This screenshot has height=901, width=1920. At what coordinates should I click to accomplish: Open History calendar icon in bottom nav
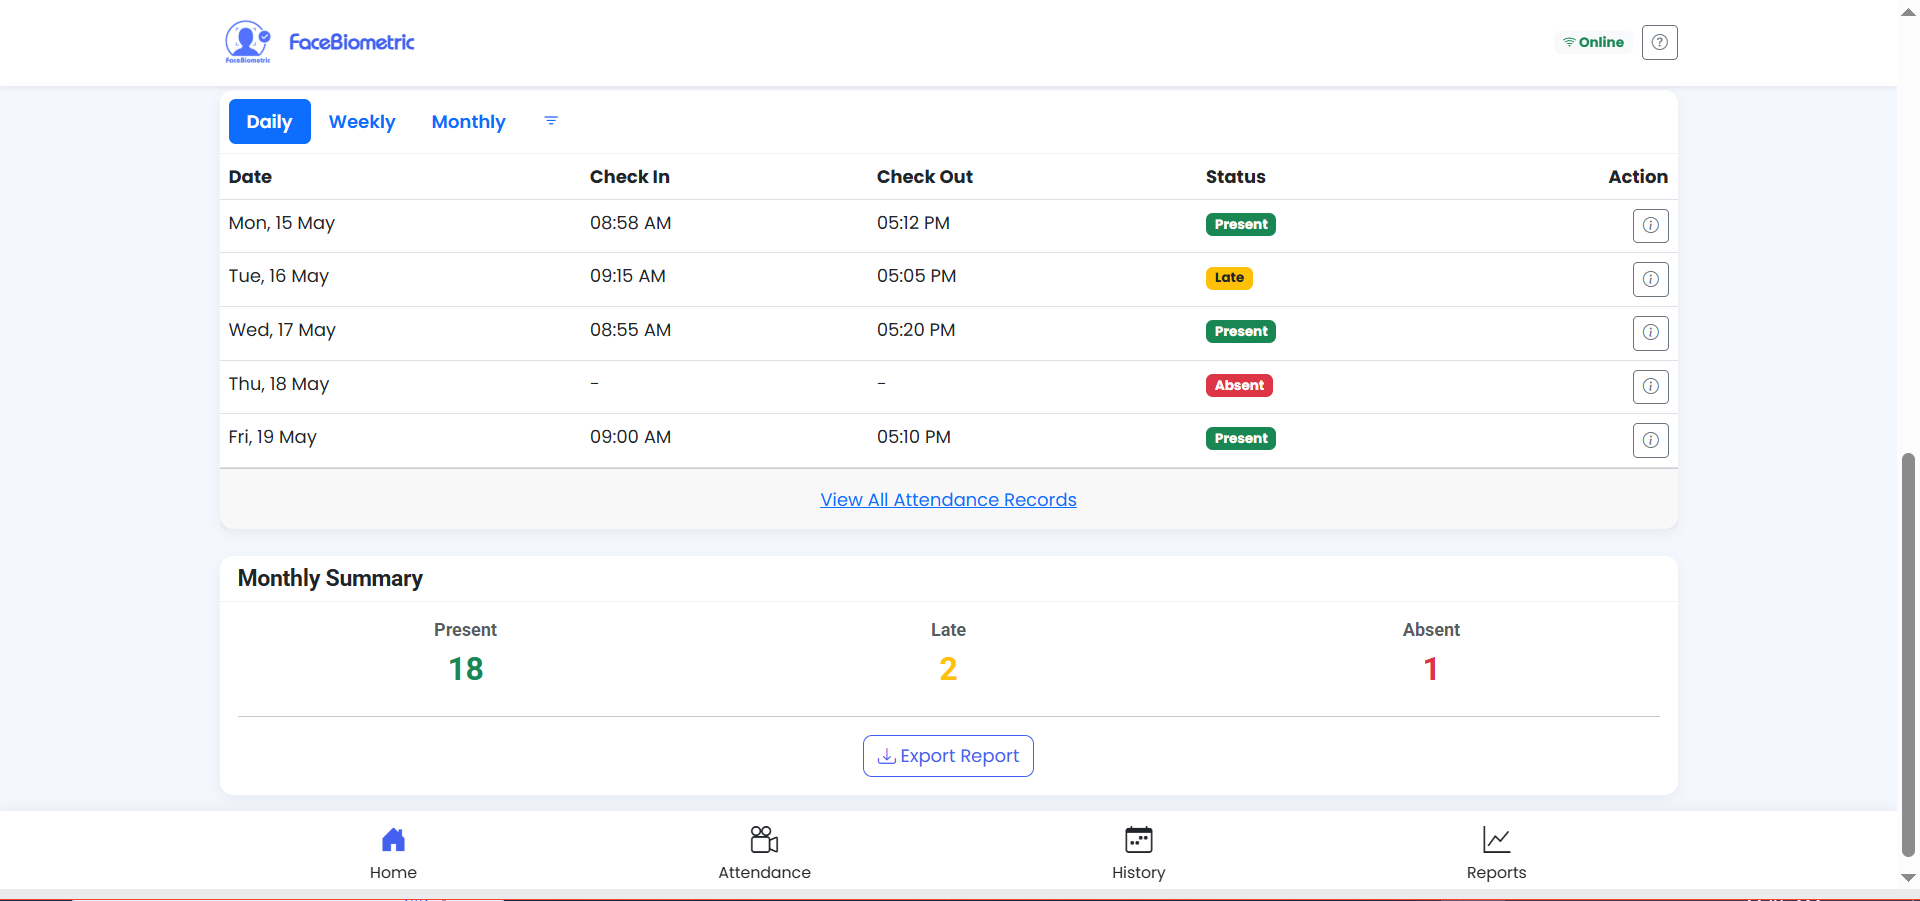(x=1138, y=839)
